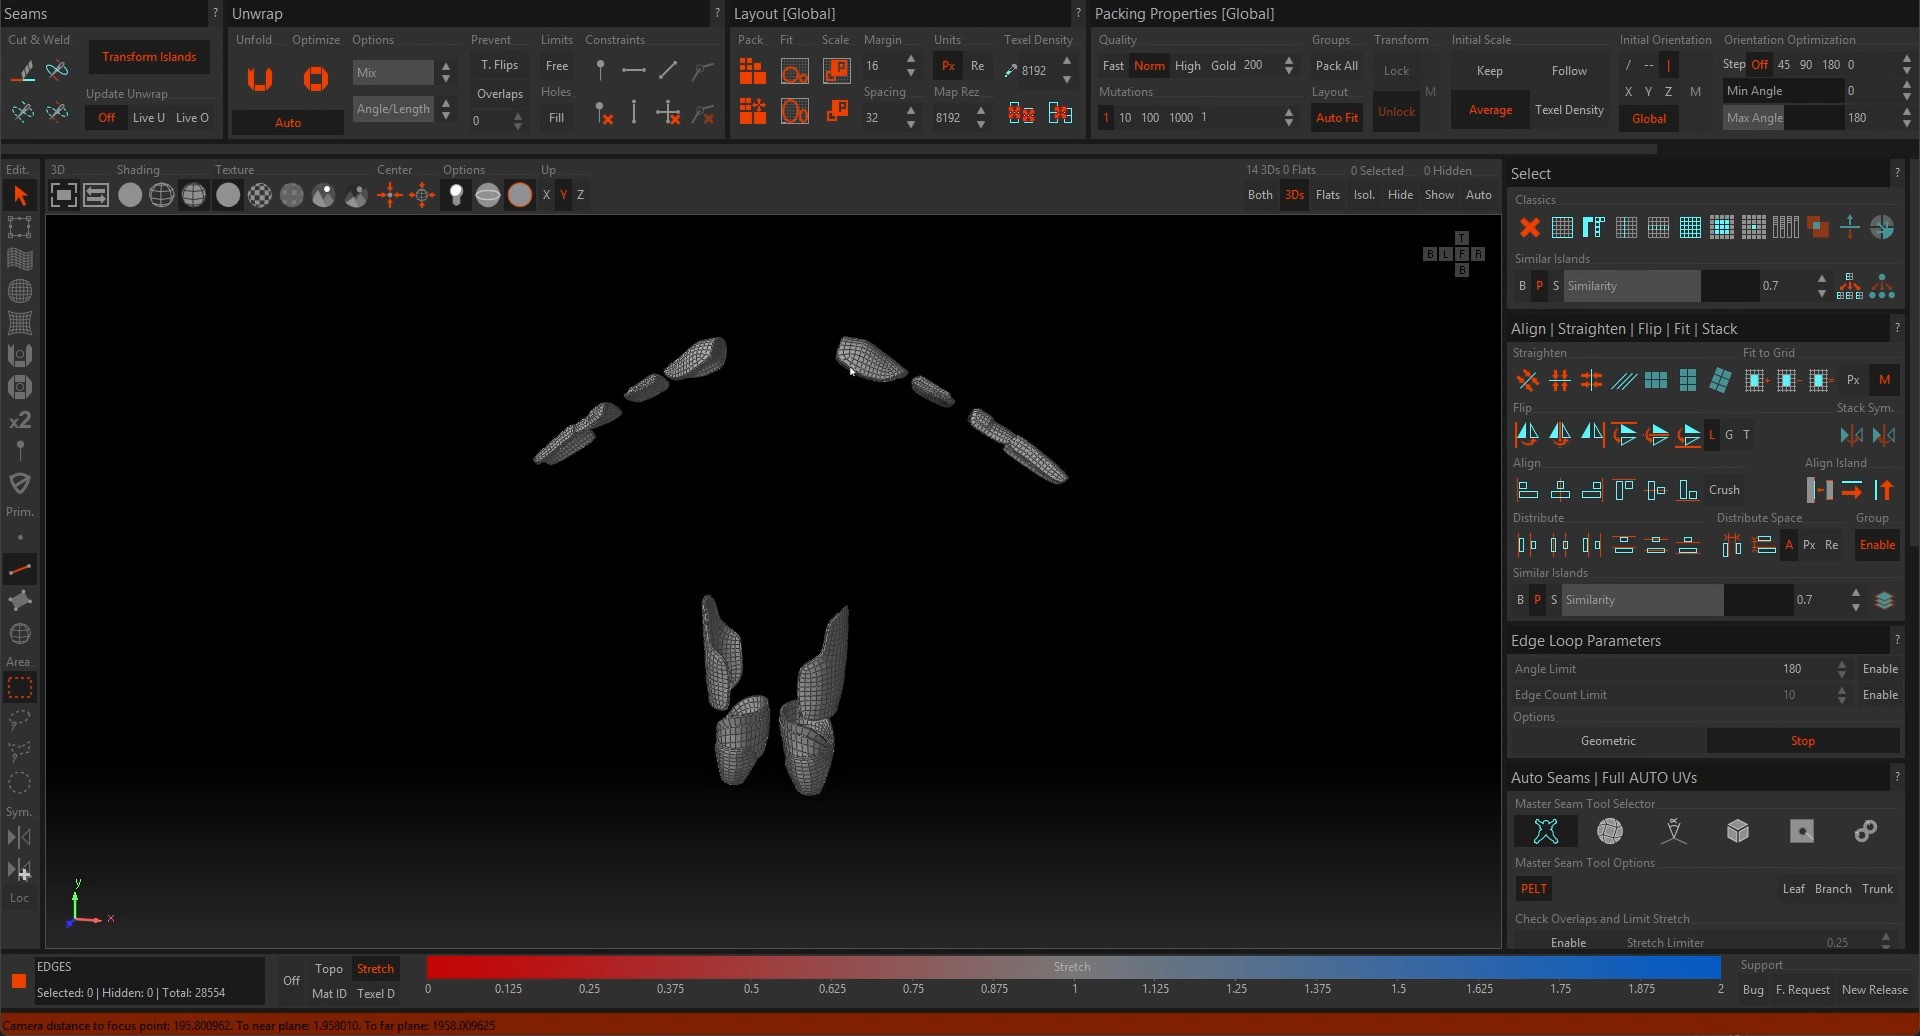Click the box seam tool icon

tap(1737, 831)
